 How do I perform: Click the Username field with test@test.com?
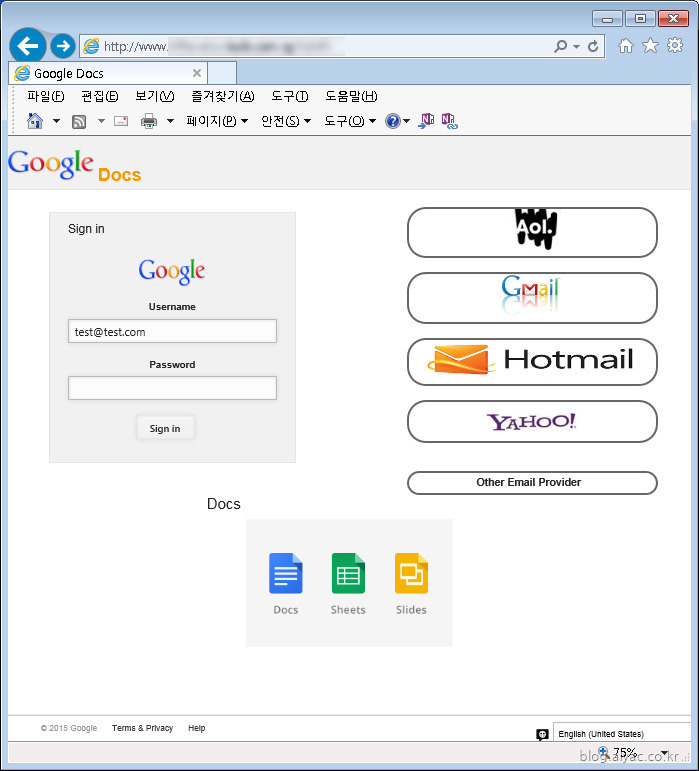click(172, 331)
